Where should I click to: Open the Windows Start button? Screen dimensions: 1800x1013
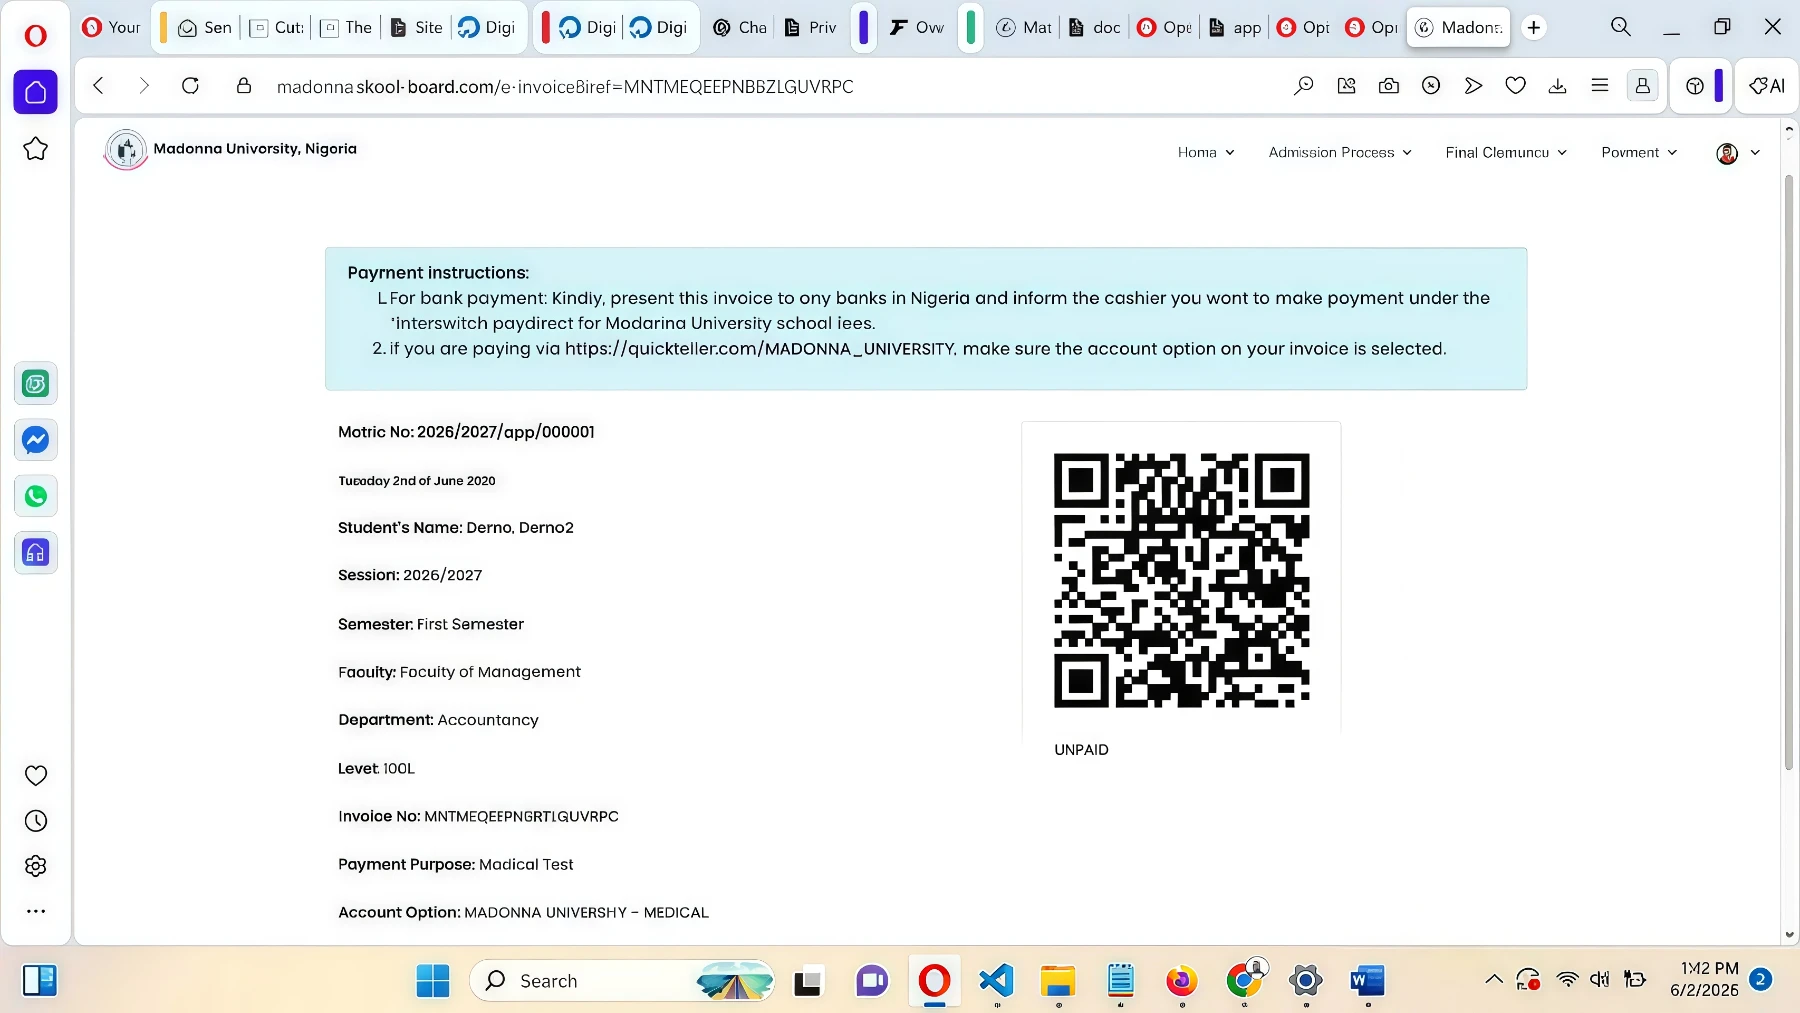433,981
